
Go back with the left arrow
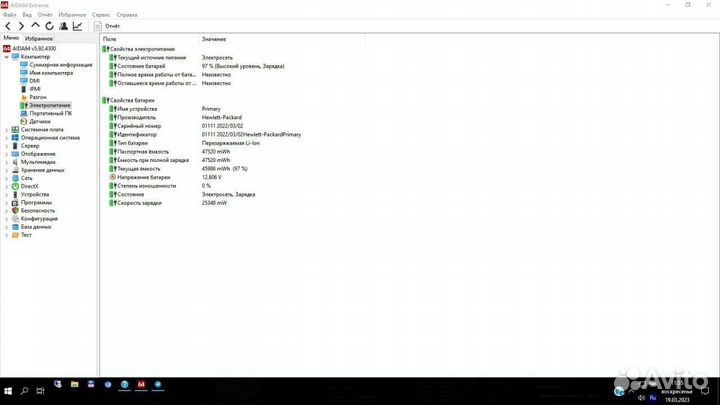coord(8,26)
